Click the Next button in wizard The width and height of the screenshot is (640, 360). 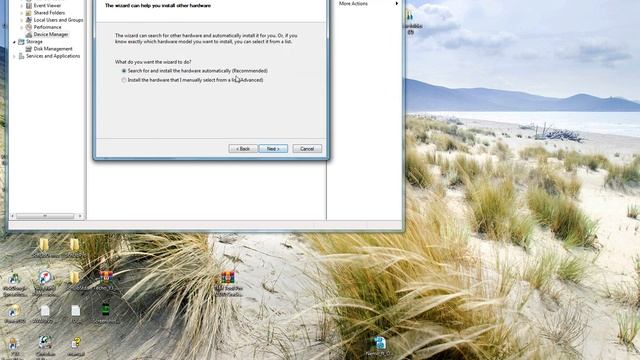pos(273,149)
